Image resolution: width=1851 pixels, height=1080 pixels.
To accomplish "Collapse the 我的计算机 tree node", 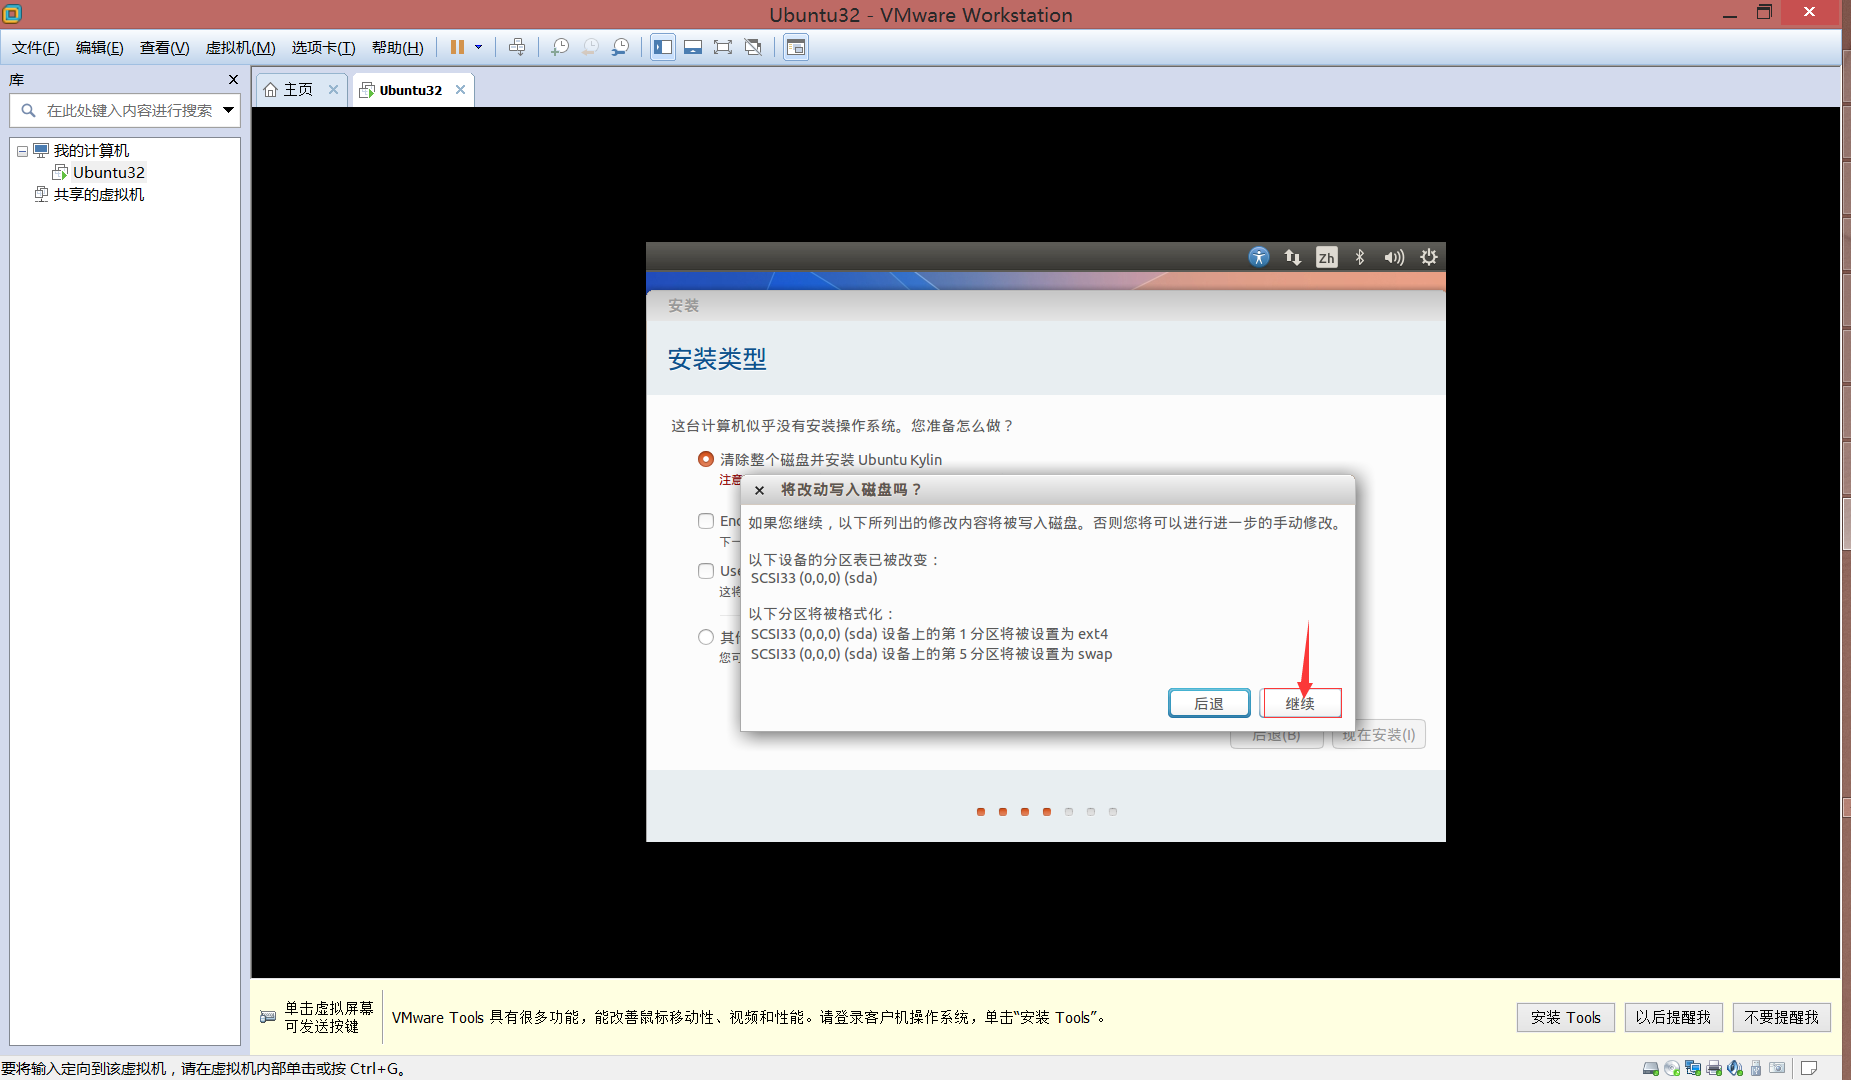I will click(22, 151).
